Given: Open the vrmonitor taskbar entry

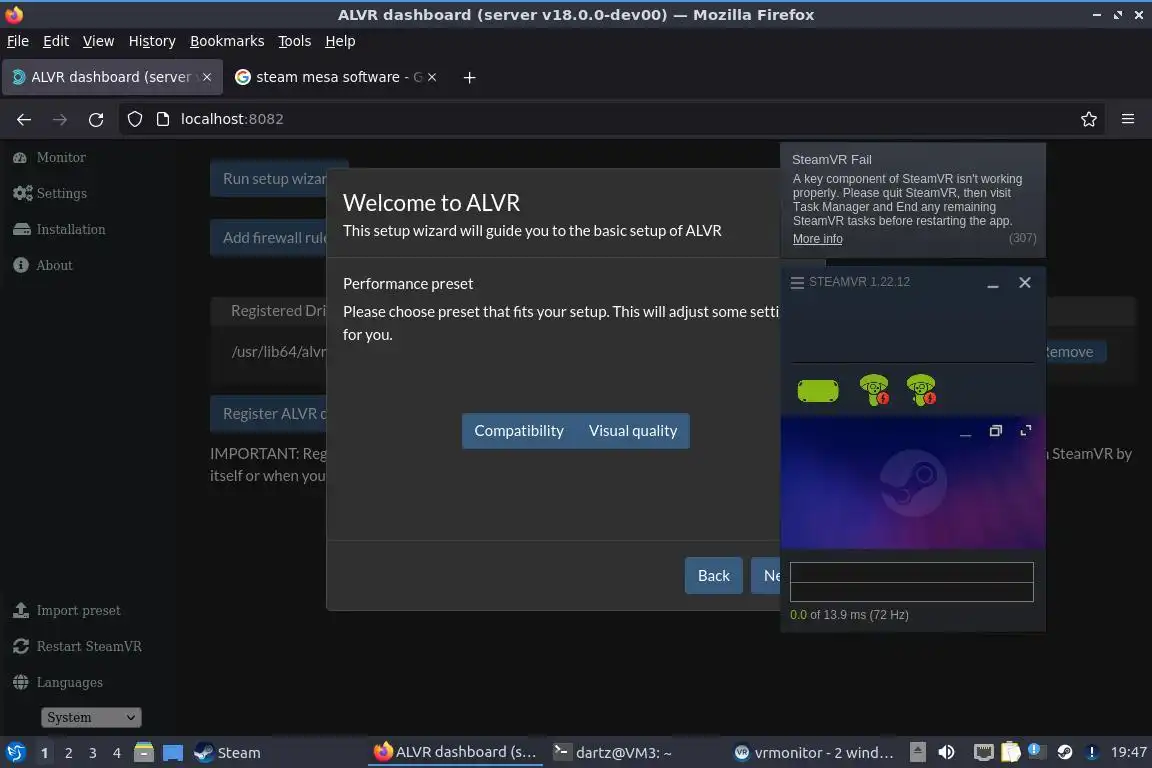Looking at the screenshot, I should tap(814, 753).
